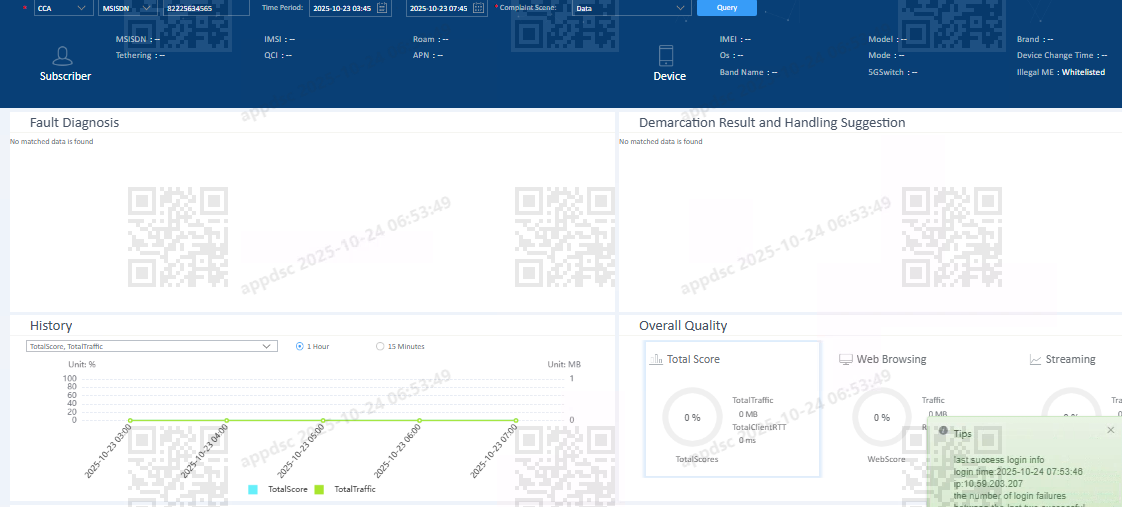Click the Fault Diagnosis heading
The height and width of the screenshot is (507, 1122).
(x=74, y=122)
